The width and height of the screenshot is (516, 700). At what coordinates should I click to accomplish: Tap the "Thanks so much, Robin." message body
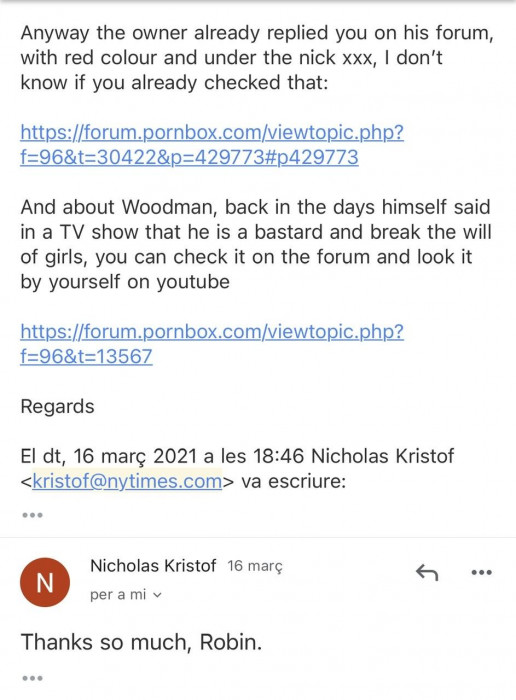[x=141, y=642]
